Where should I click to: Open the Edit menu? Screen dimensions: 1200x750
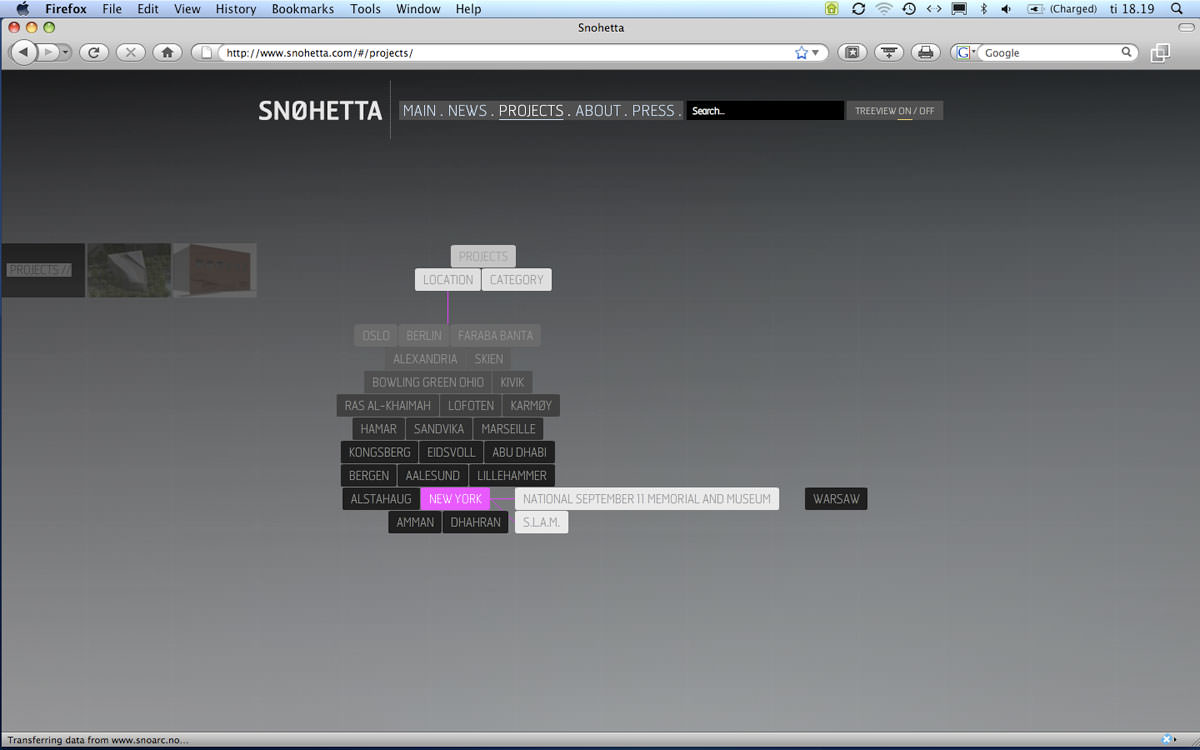pos(148,9)
